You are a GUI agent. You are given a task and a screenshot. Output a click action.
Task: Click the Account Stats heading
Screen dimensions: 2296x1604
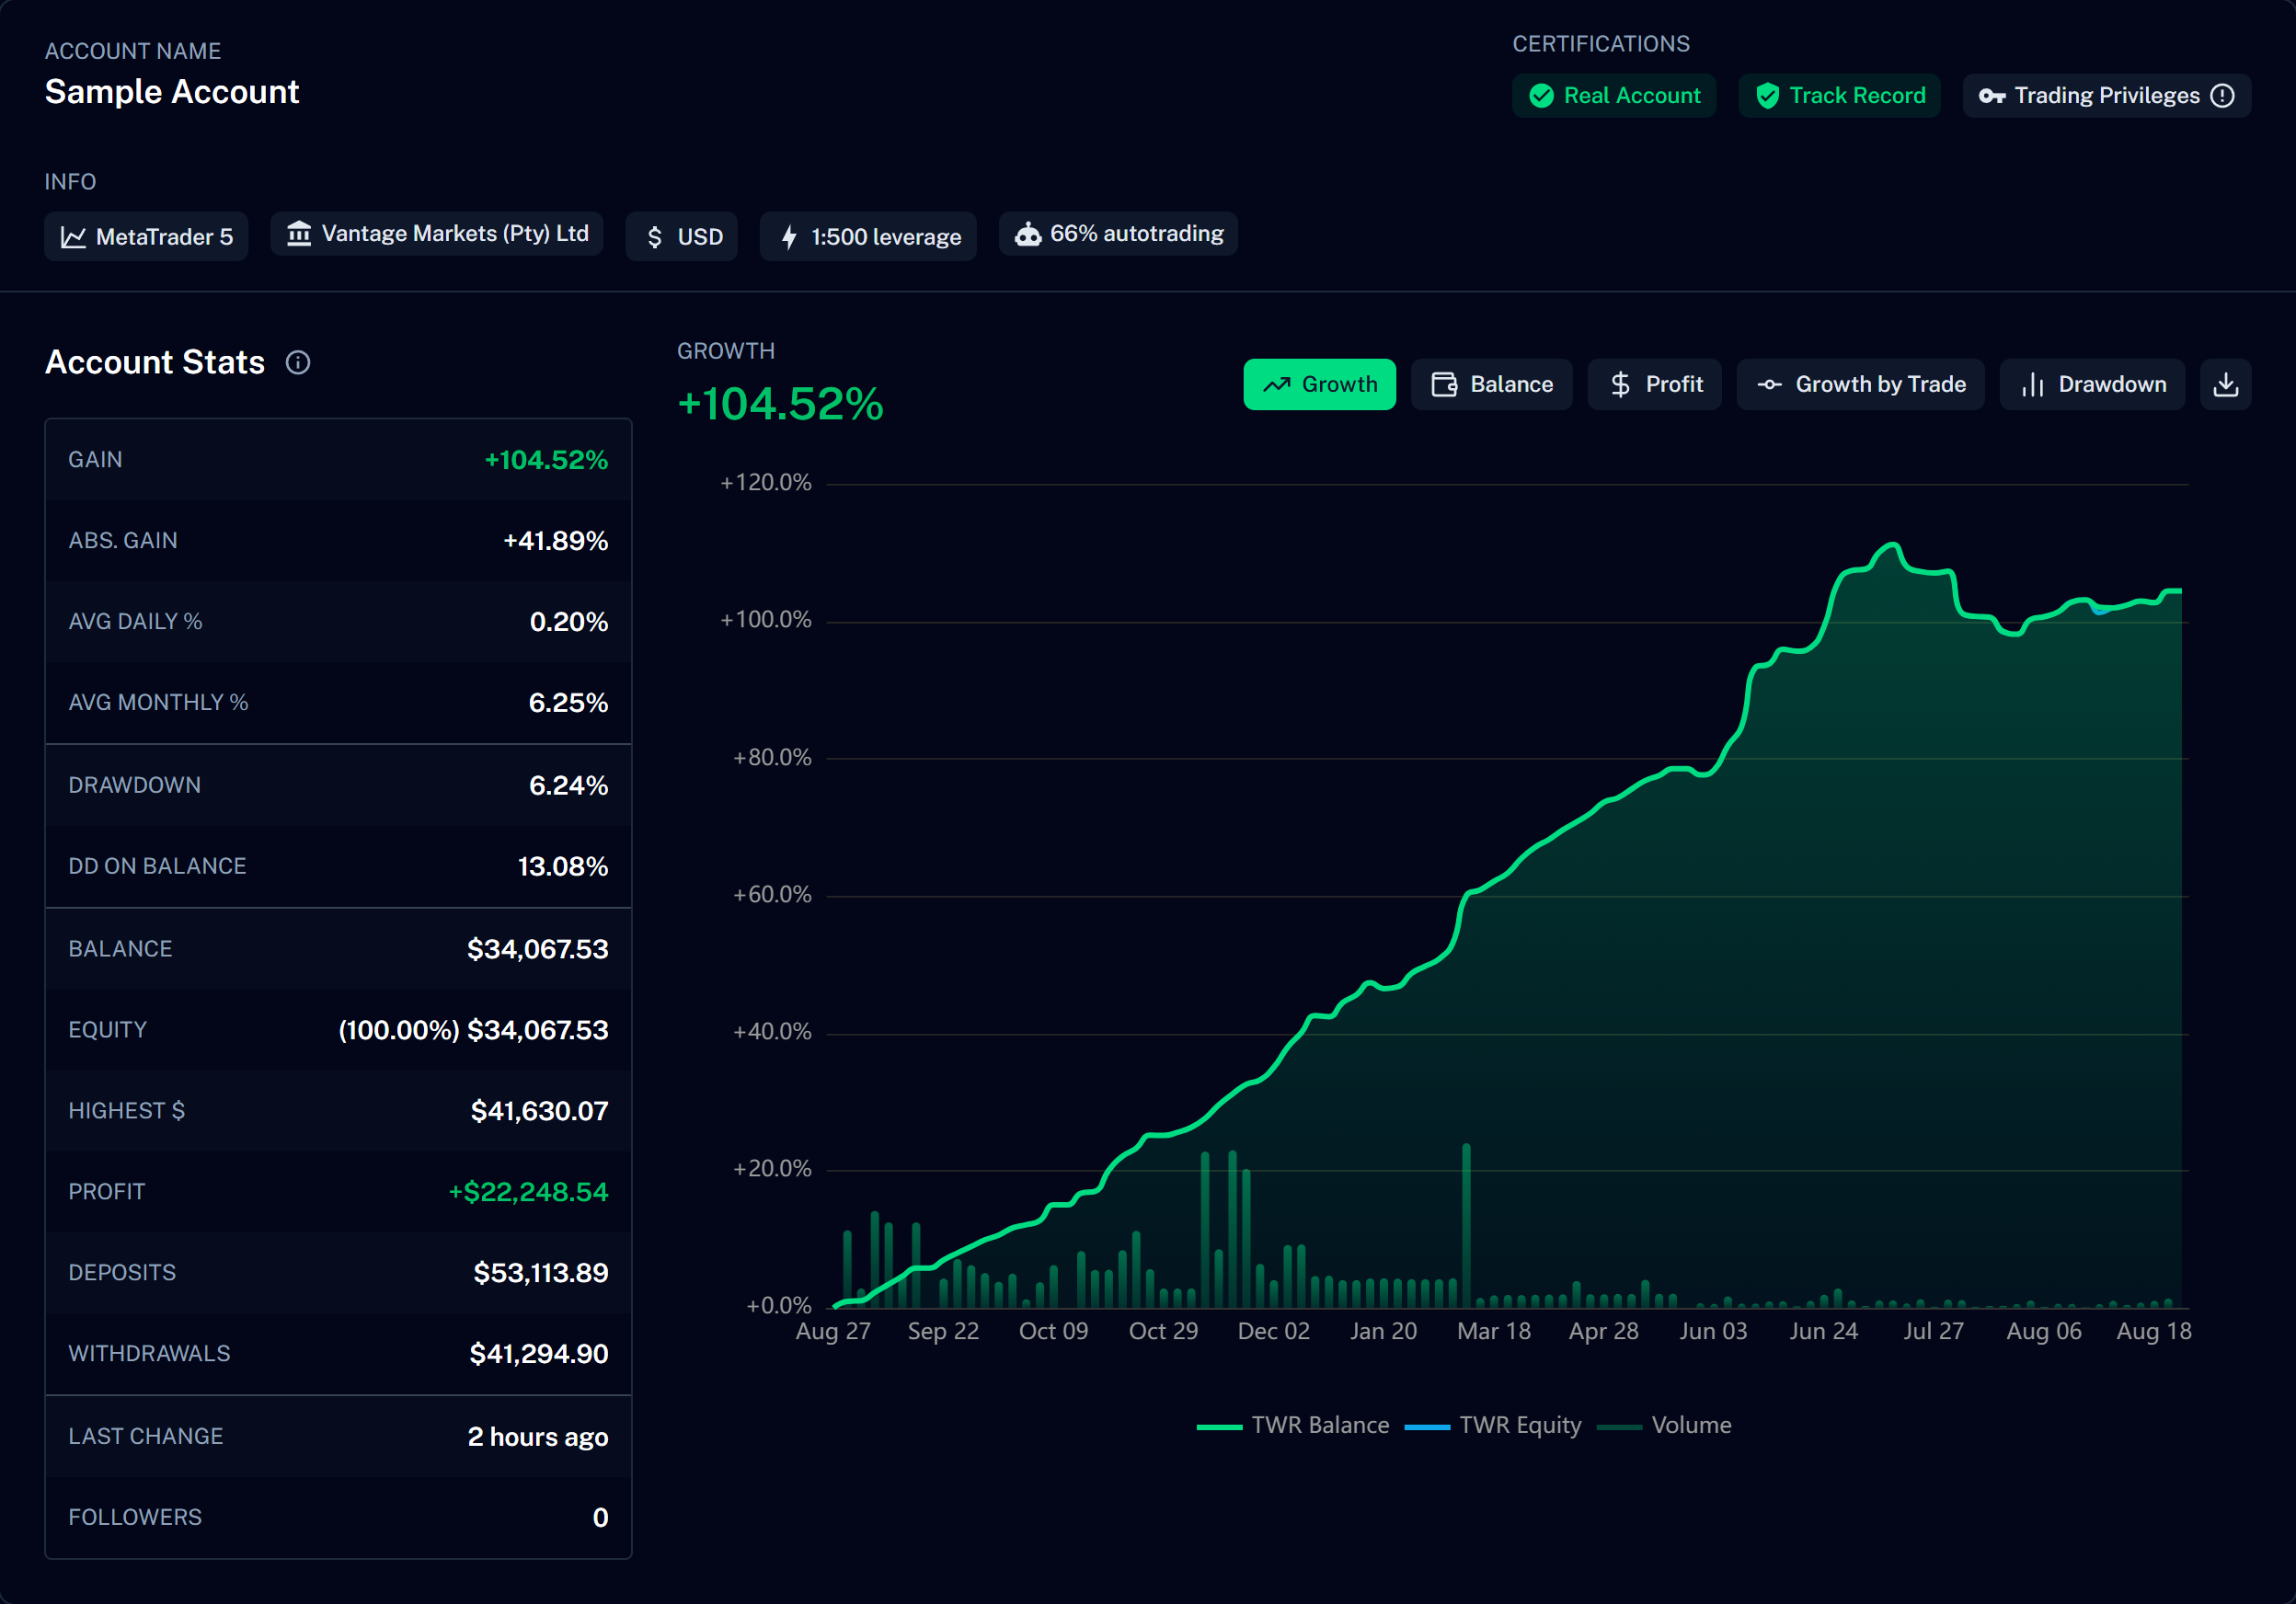point(155,362)
